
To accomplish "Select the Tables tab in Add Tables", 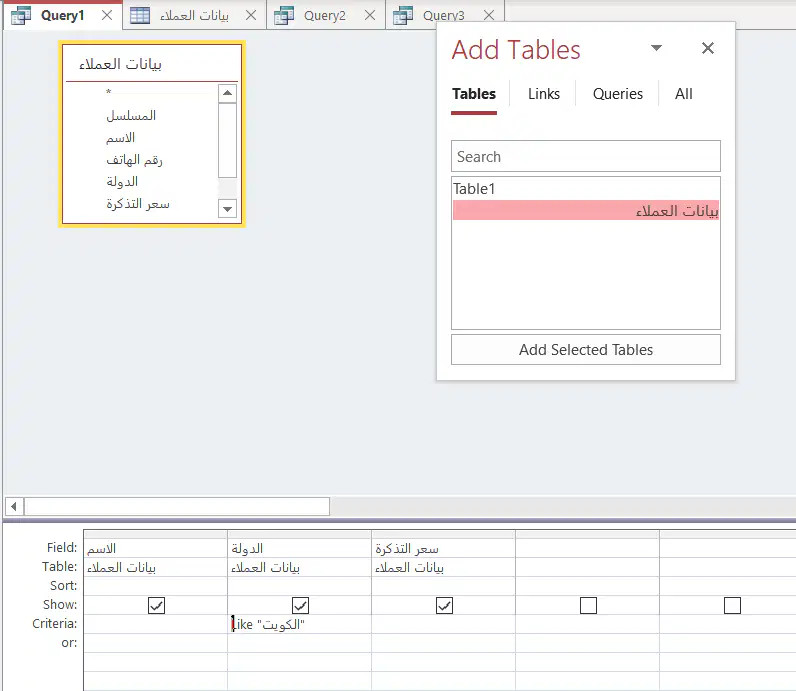I will click(474, 94).
